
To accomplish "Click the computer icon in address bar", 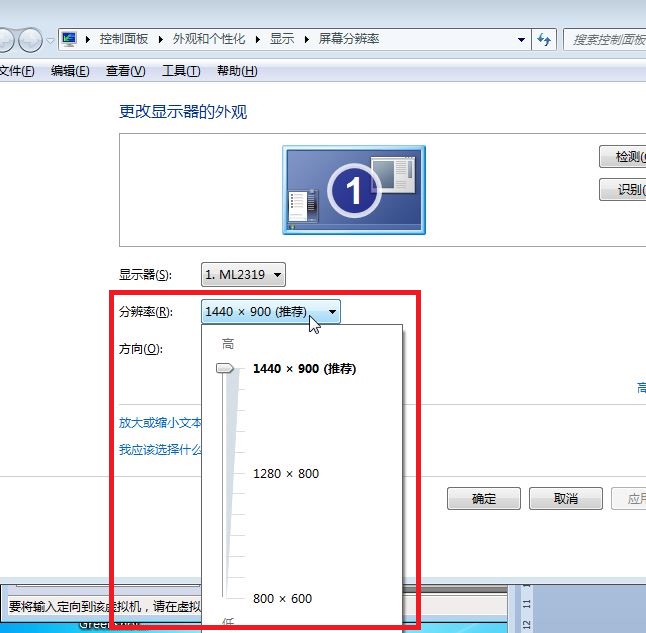I will point(69,39).
